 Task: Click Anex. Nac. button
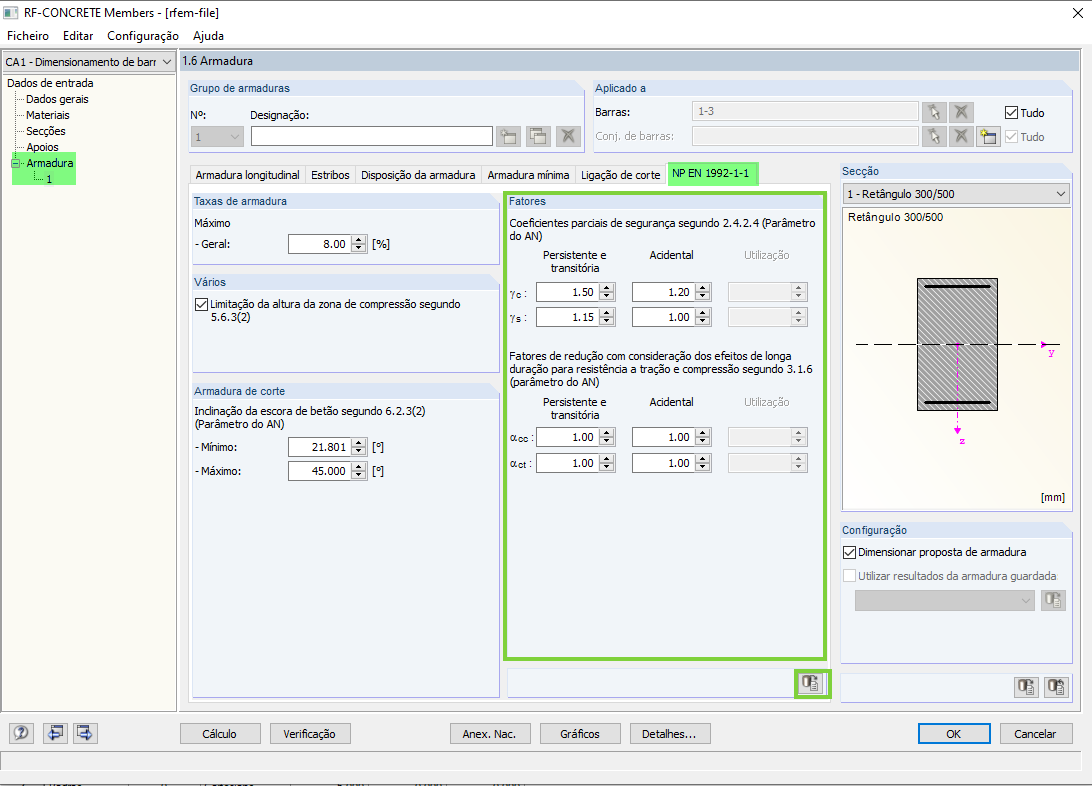click(490, 734)
